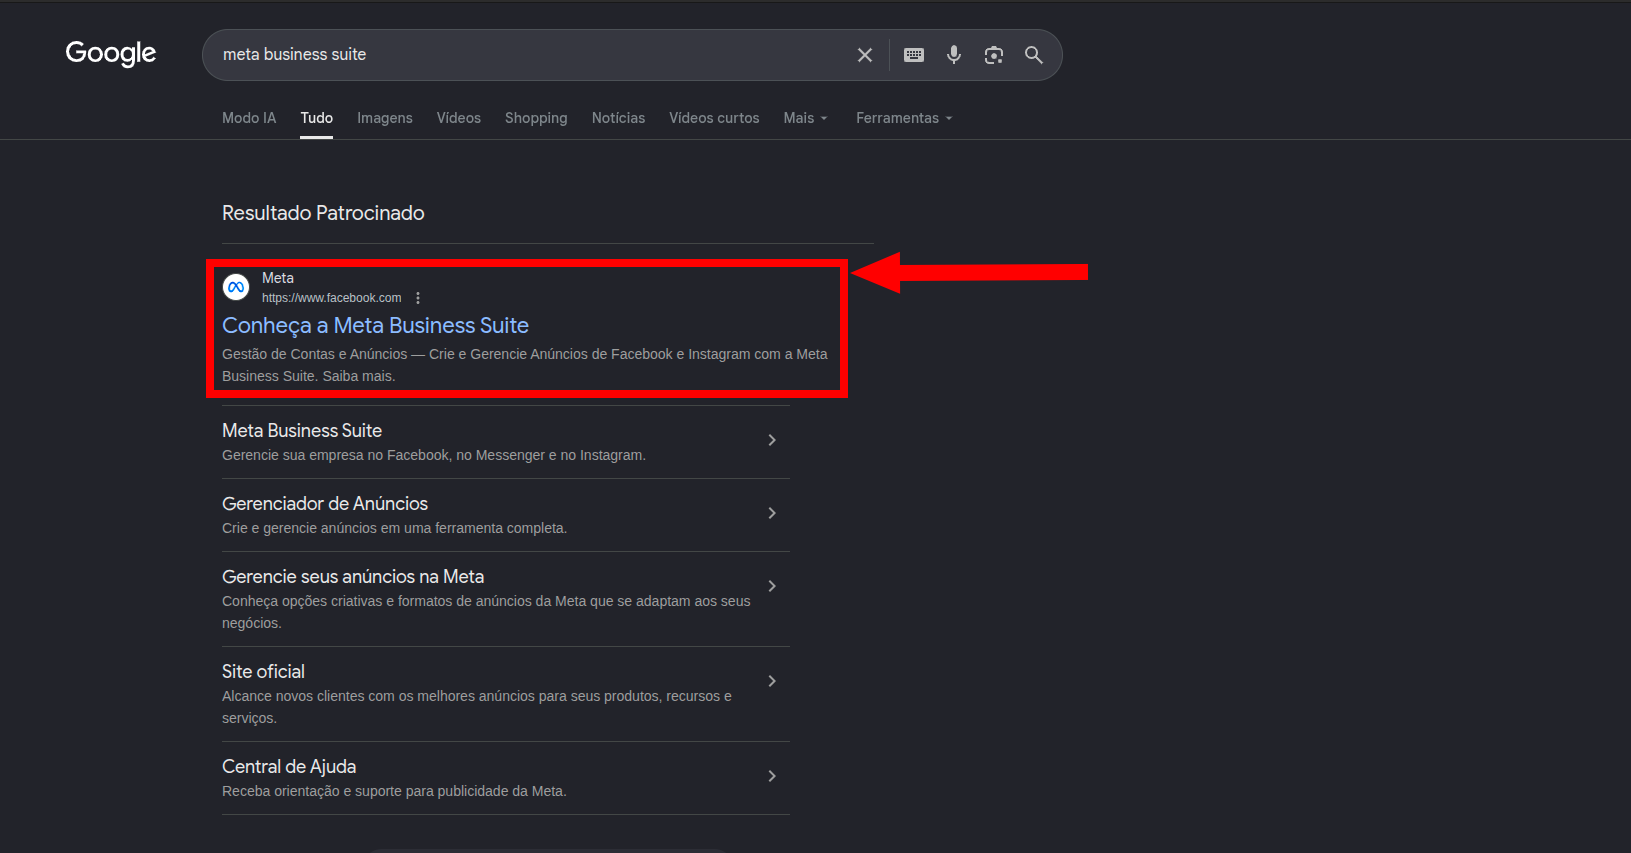This screenshot has width=1631, height=853.
Task: Expand the Gerencie seus anúncios na Meta chevron
Action: pyautogui.click(x=772, y=586)
